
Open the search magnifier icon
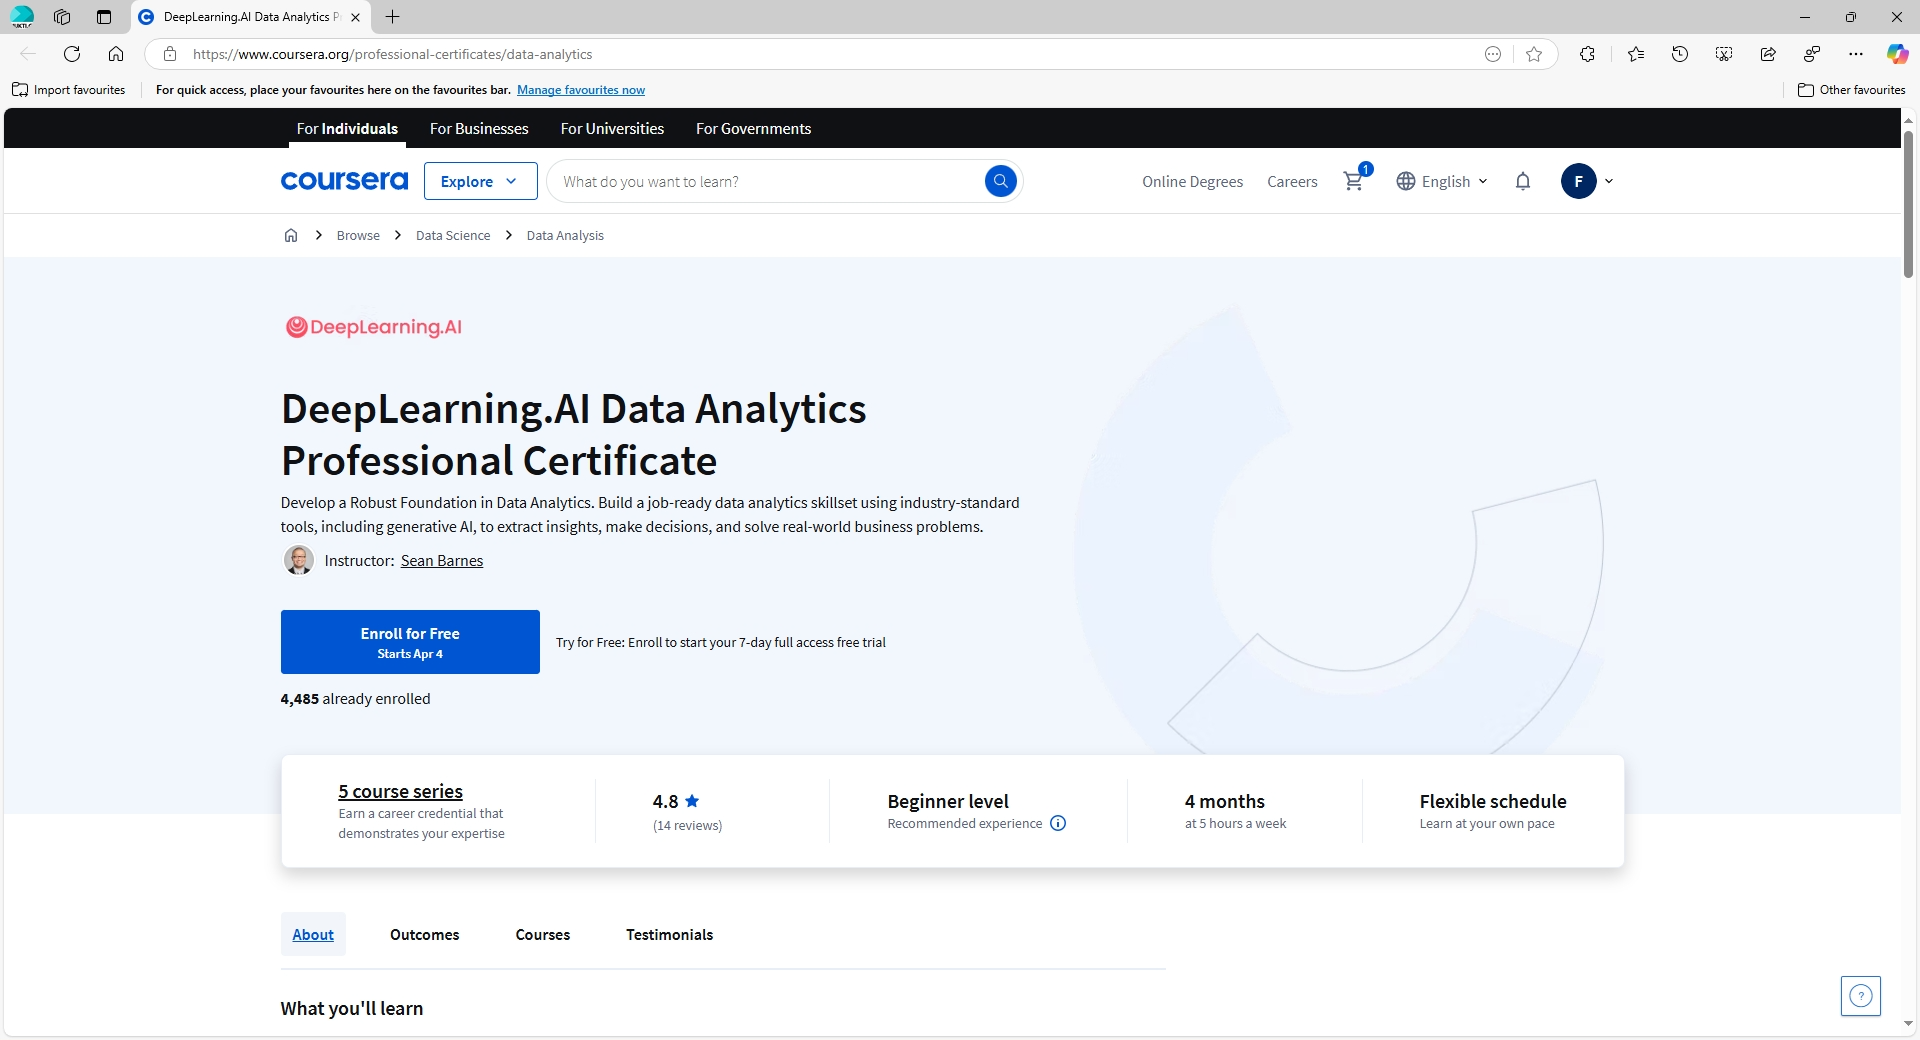click(x=1000, y=181)
